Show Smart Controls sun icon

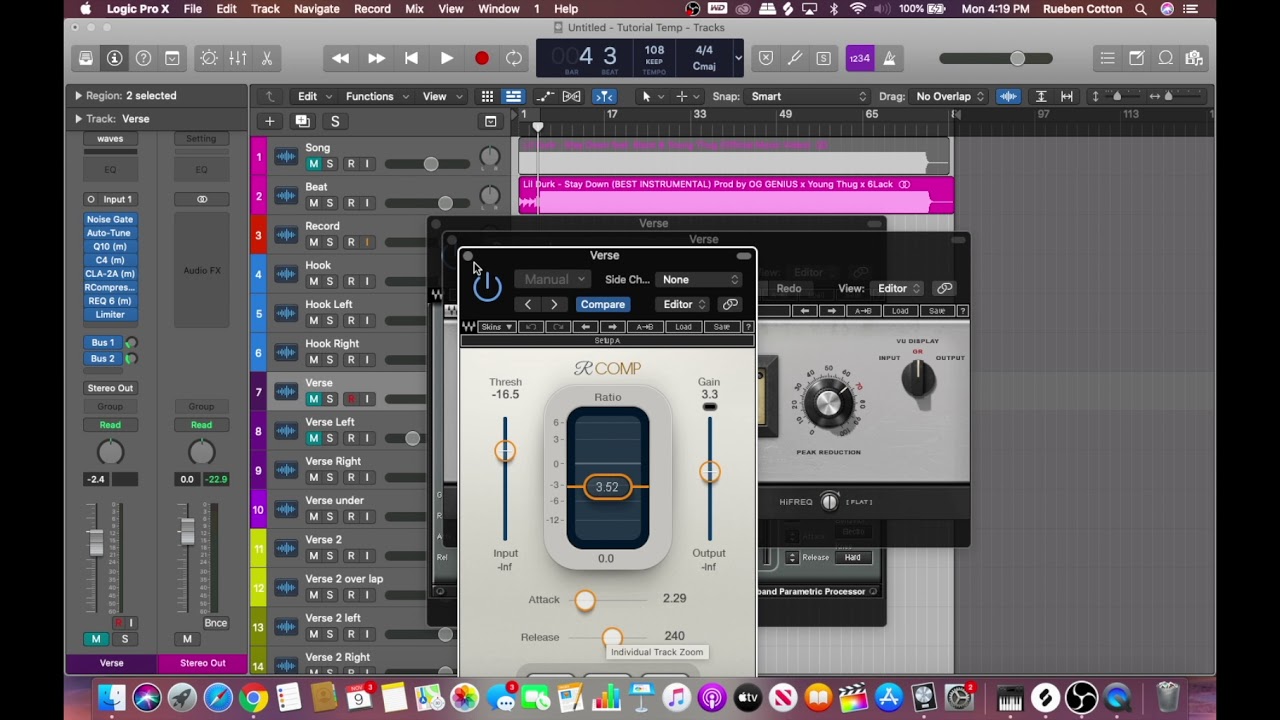coord(209,58)
